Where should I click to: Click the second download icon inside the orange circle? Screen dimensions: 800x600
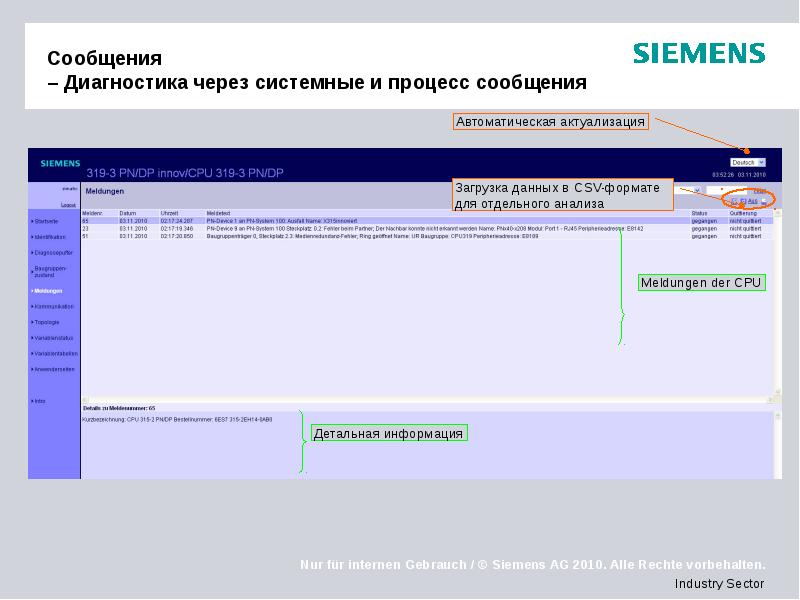[x=743, y=200]
